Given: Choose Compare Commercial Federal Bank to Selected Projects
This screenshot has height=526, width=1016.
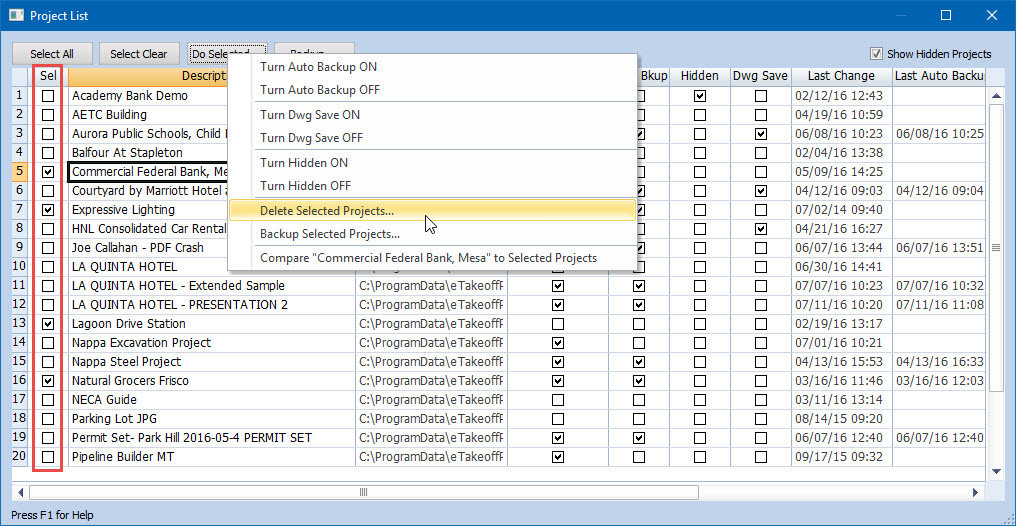Looking at the screenshot, I should click(432, 258).
